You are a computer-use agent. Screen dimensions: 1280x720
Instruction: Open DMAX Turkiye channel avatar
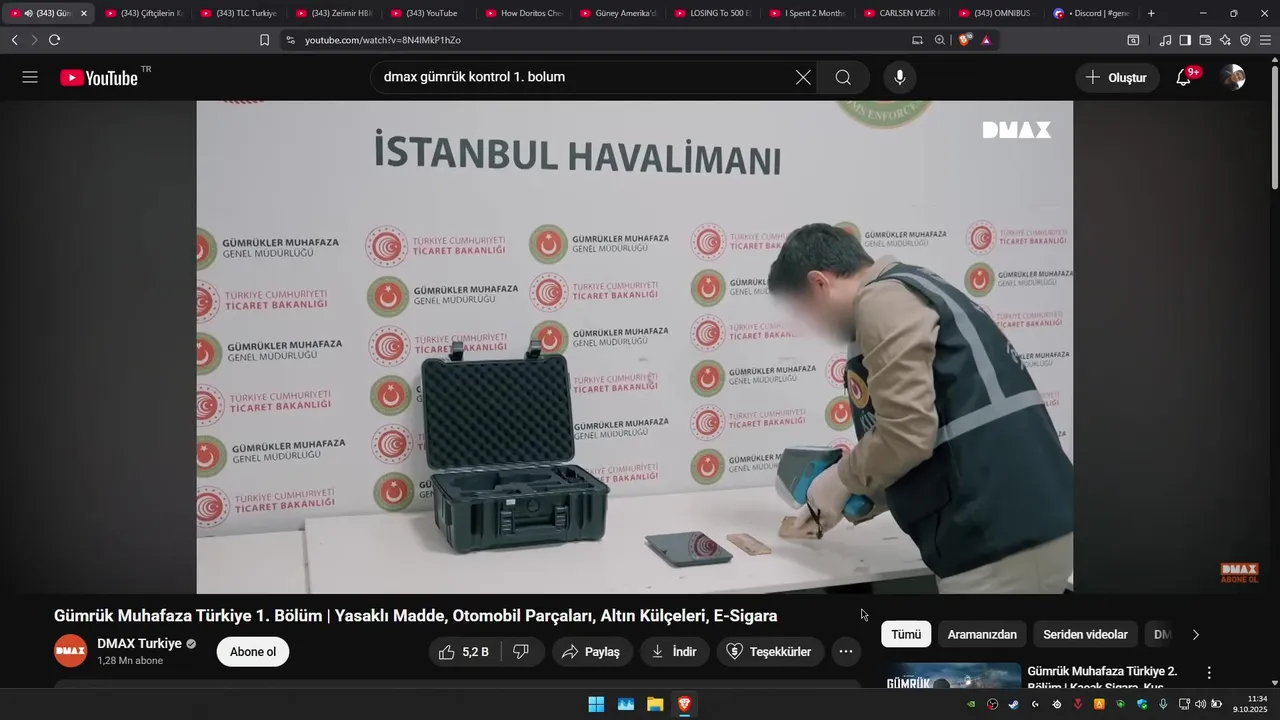[x=70, y=651]
